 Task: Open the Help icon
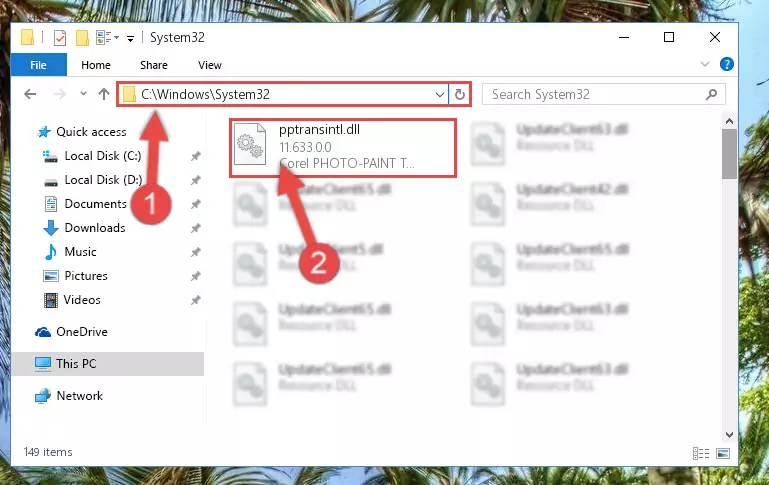point(726,64)
